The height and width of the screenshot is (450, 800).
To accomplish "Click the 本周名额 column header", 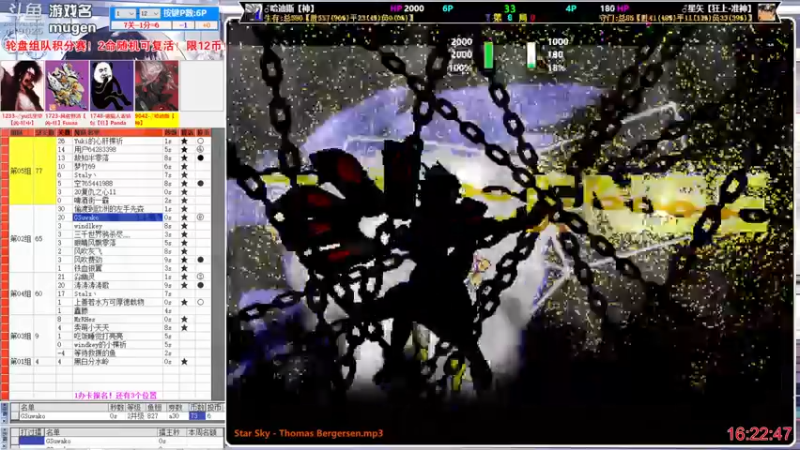I will point(203,432).
